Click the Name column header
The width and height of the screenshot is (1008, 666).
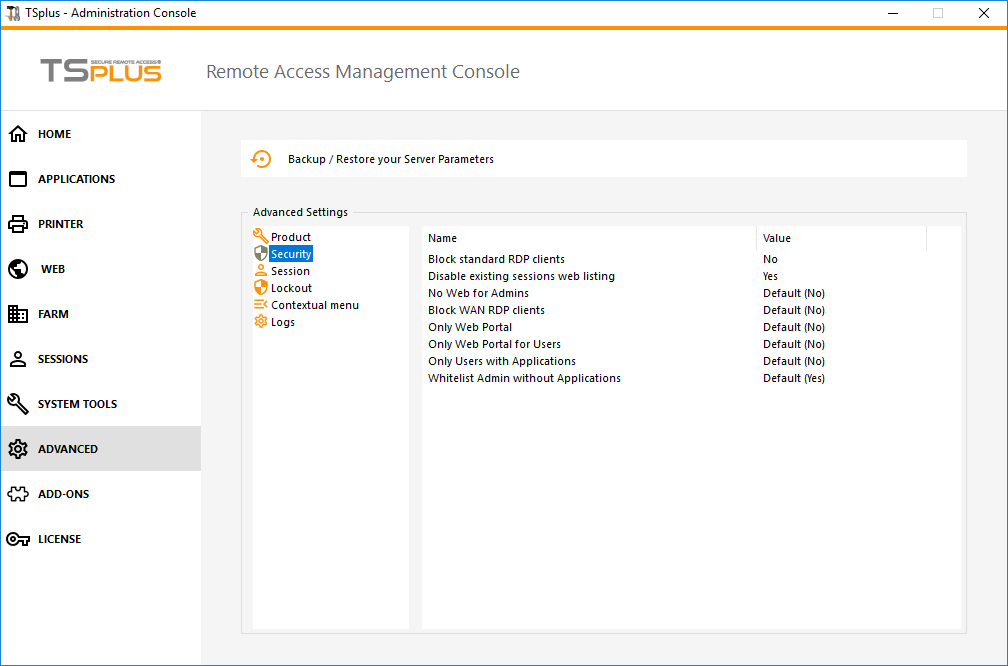442,238
